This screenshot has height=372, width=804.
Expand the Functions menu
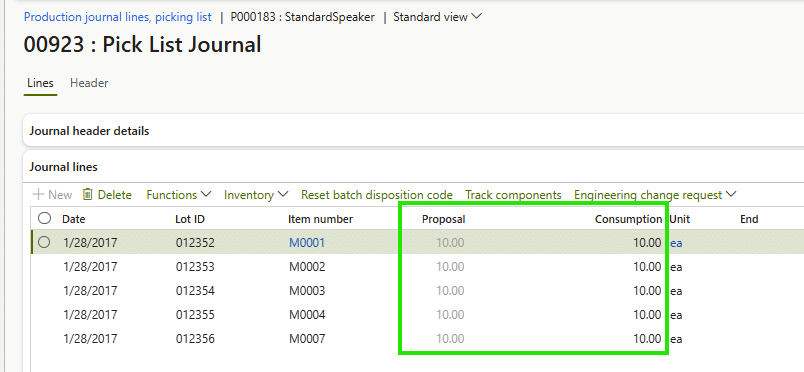178,195
